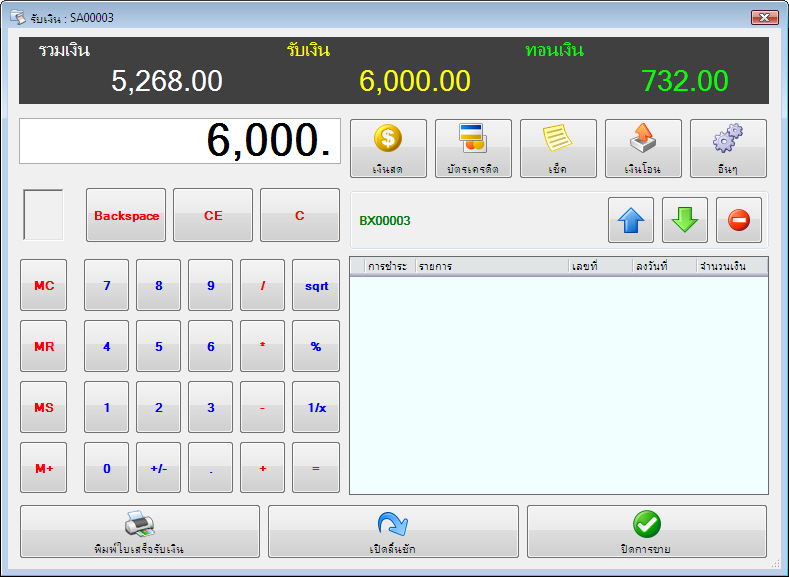Click change amount 732.00
The height and width of the screenshot is (577, 789).
pyautogui.click(x=685, y=81)
